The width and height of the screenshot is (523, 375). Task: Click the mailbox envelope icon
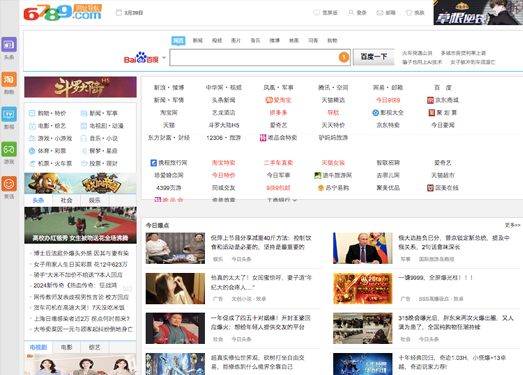pyautogui.click(x=380, y=13)
